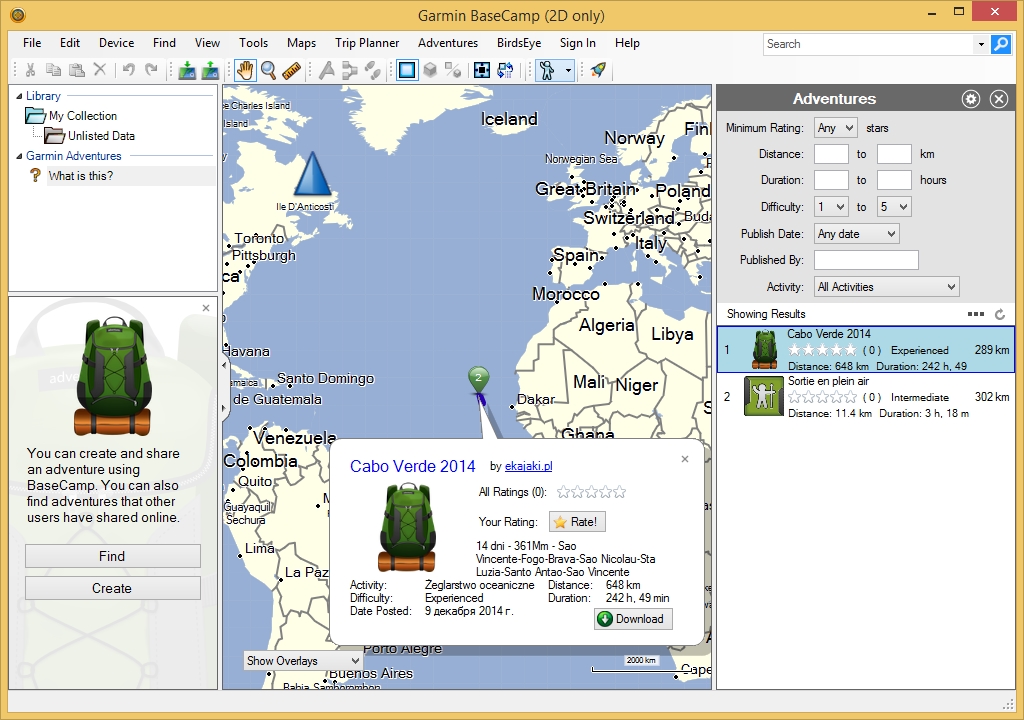This screenshot has width=1024, height=720.
Task: Click the search magnifier button
Action: pyautogui.click(x=1000, y=44)
